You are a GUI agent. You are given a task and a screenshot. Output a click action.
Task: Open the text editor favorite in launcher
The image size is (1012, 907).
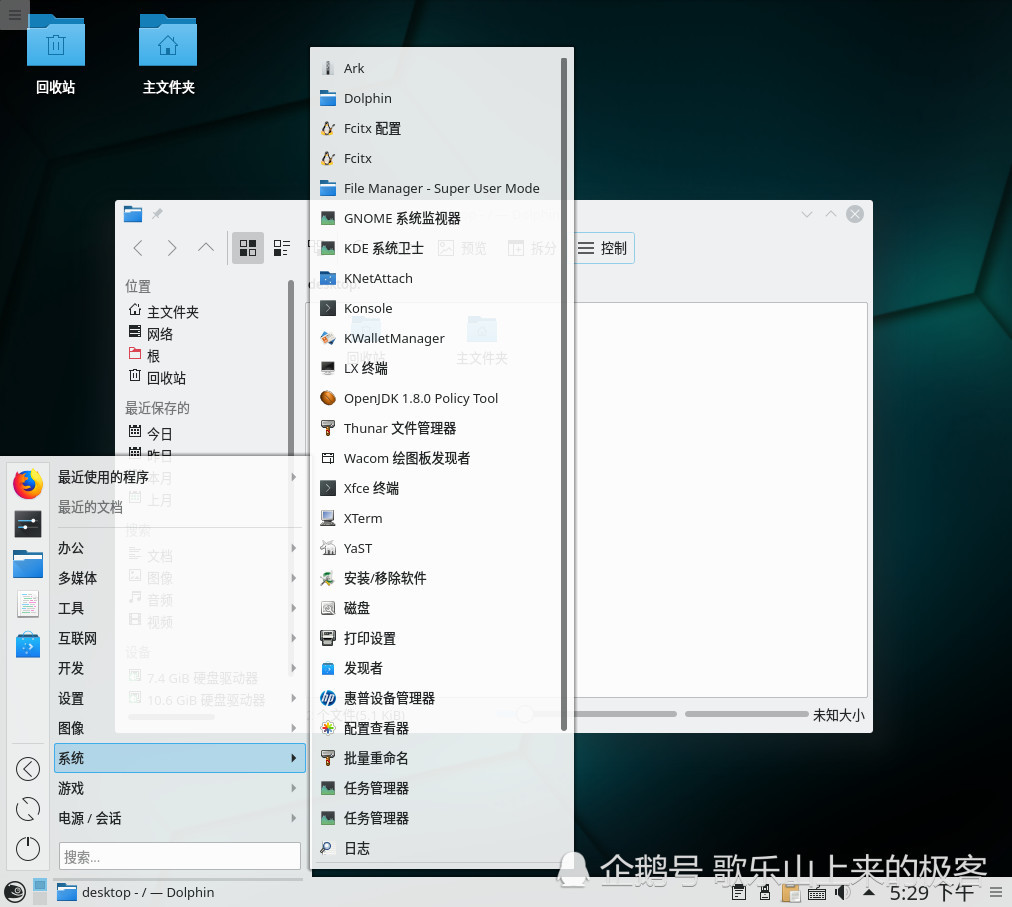[x=28, y=605]
